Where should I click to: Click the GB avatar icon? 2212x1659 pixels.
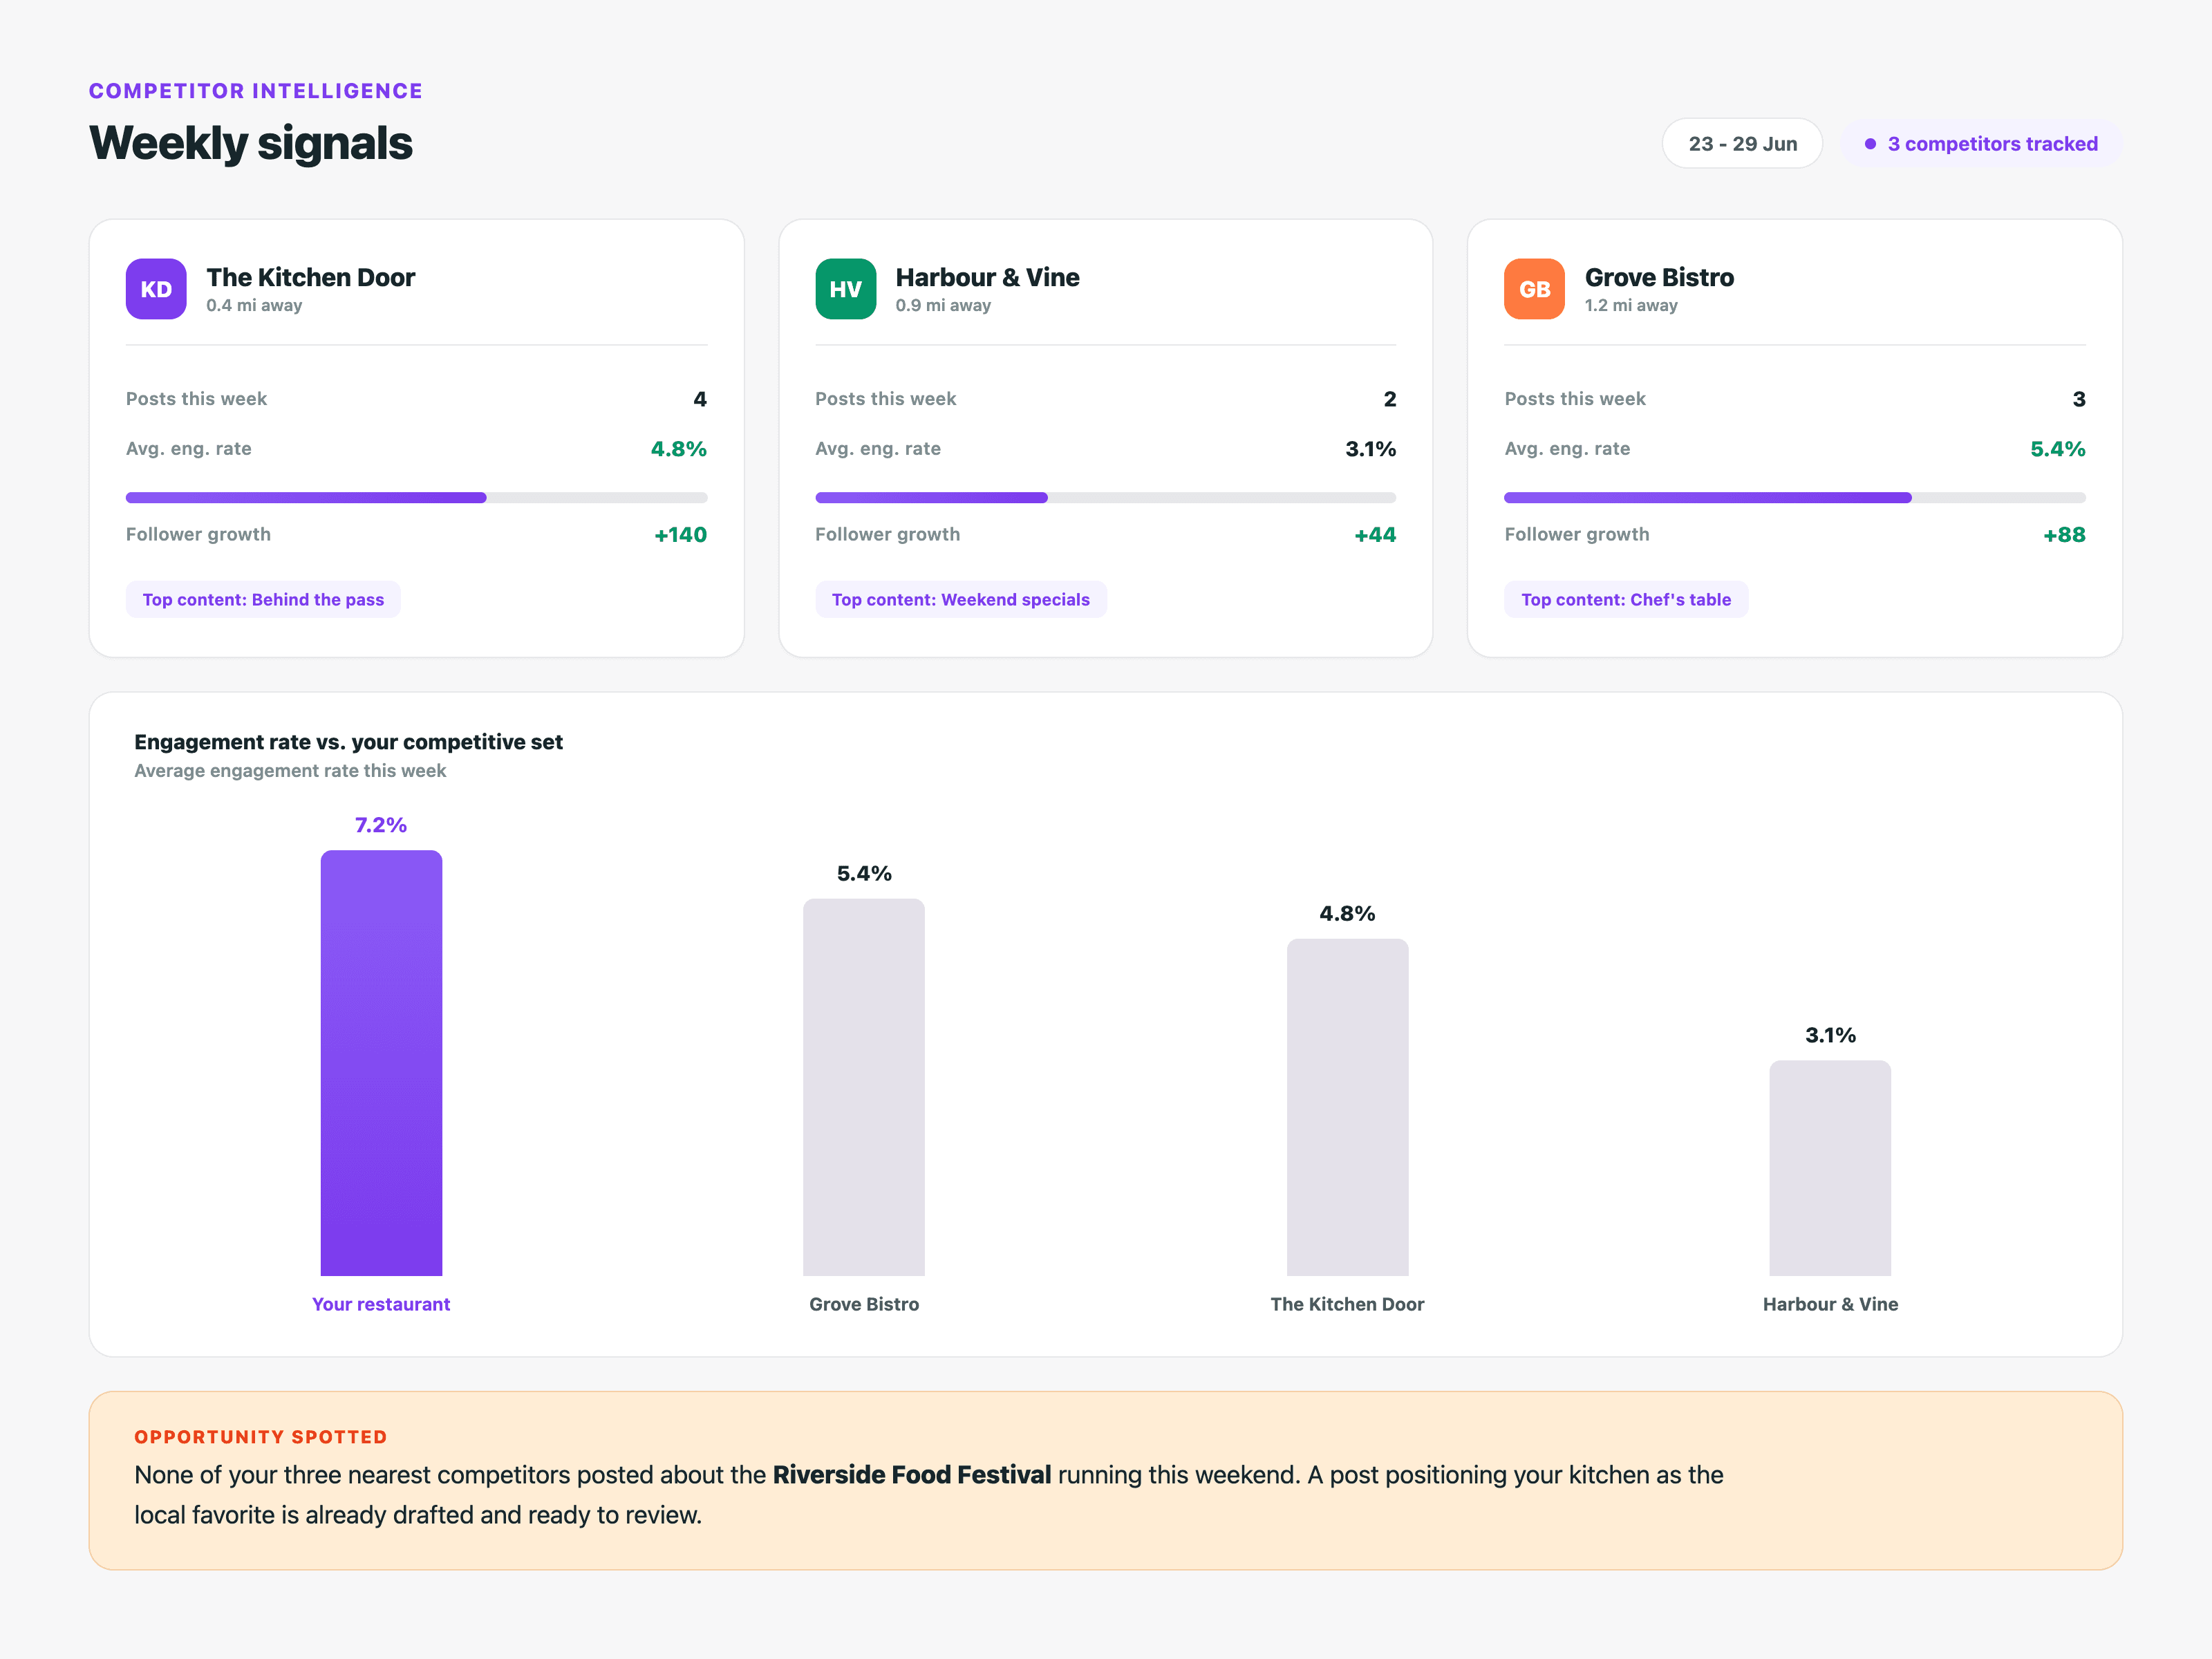(x=1534, y=289)
